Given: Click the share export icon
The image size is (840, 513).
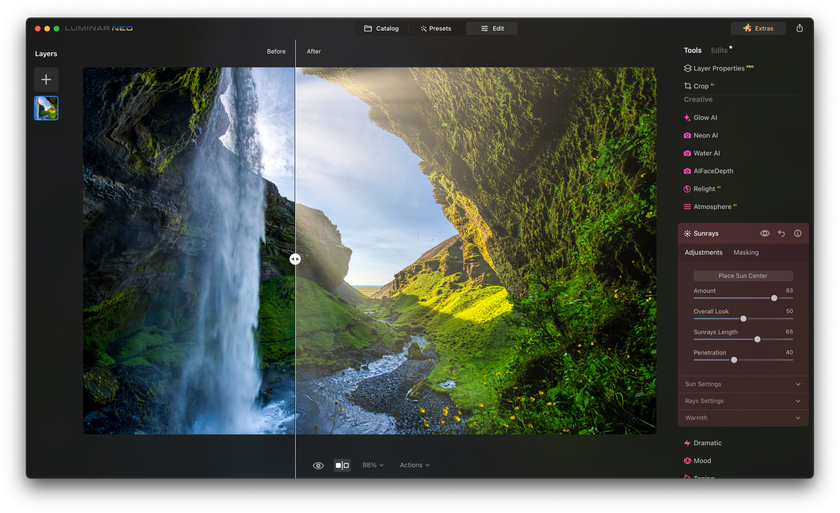Looking at the screenshot, I should [799, 28].
